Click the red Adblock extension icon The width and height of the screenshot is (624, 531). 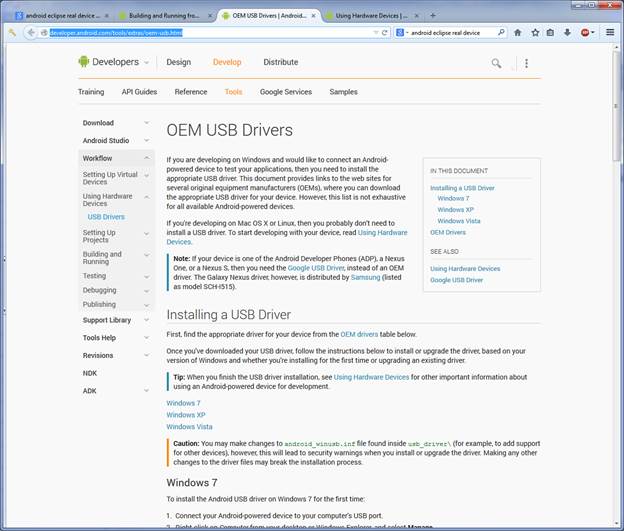[x=585, y=33]
